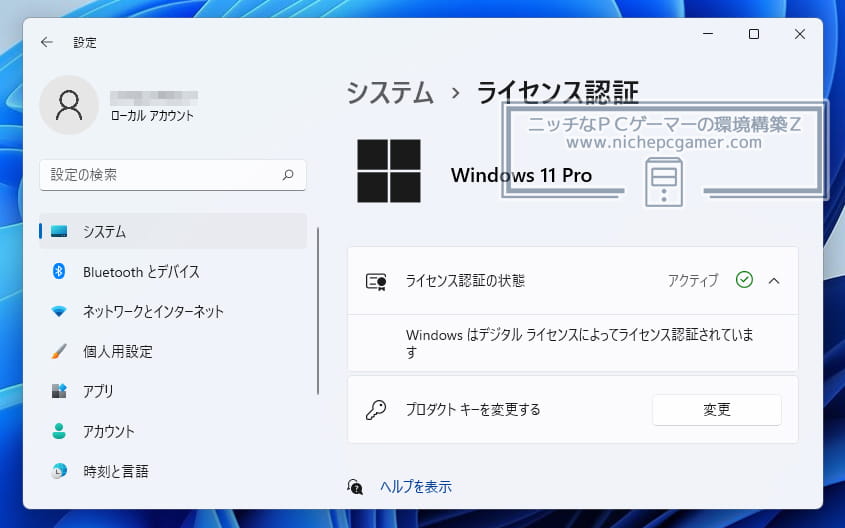The height and width of the screenshot is (528, 845).
Task: Click the help headset icon
Action: (355, 487)
